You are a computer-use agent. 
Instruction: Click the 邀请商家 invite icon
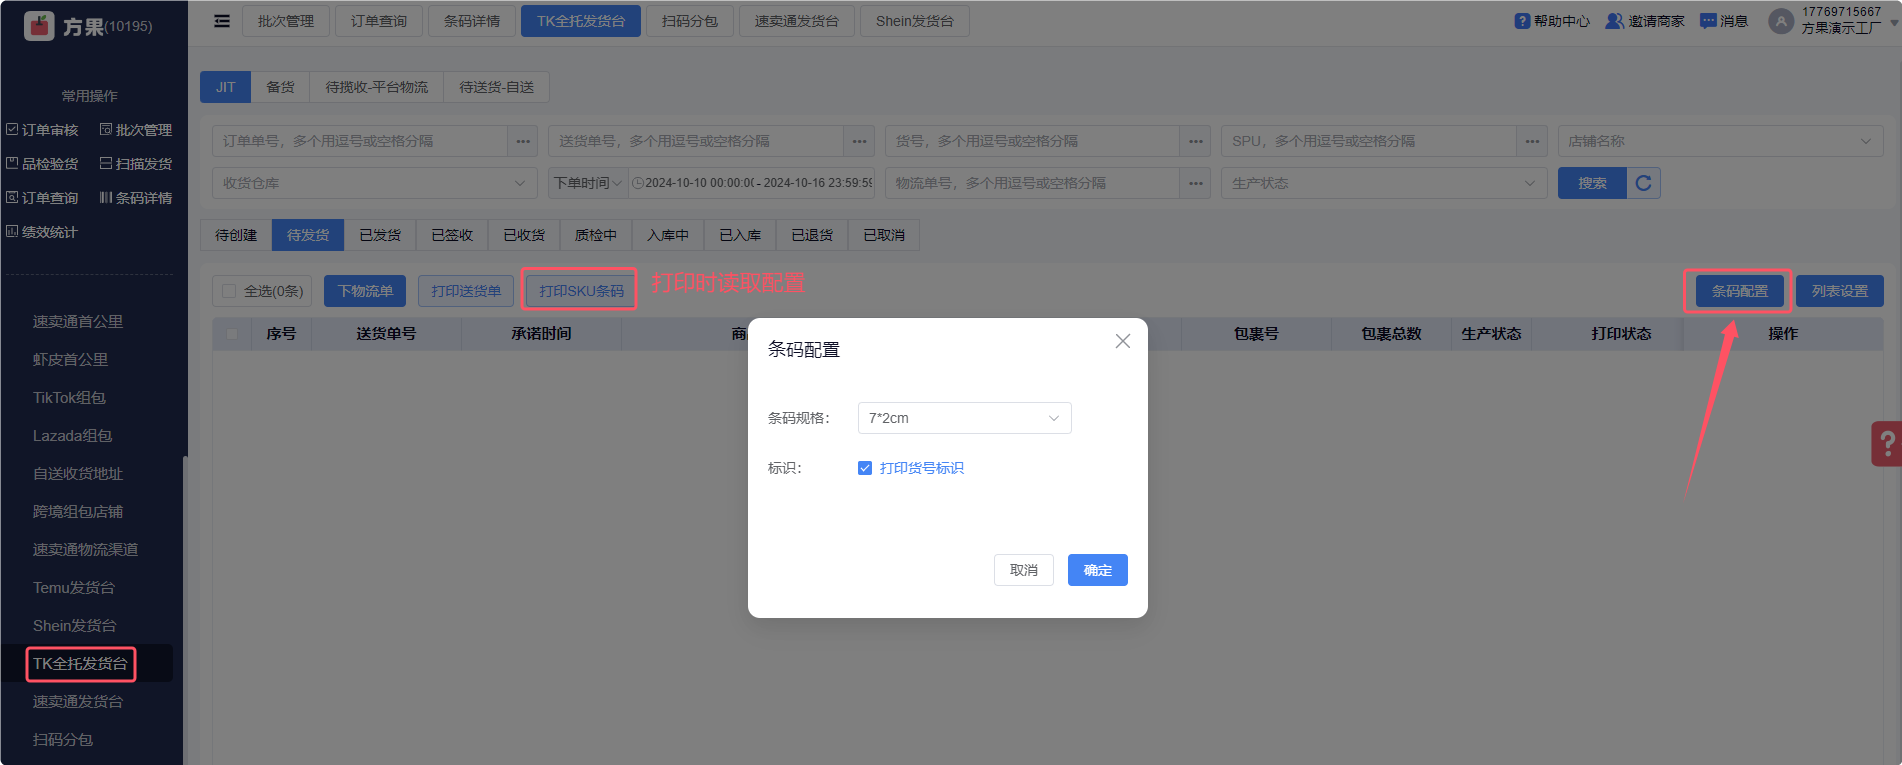pyautogui.click(x=1615, y=21)
